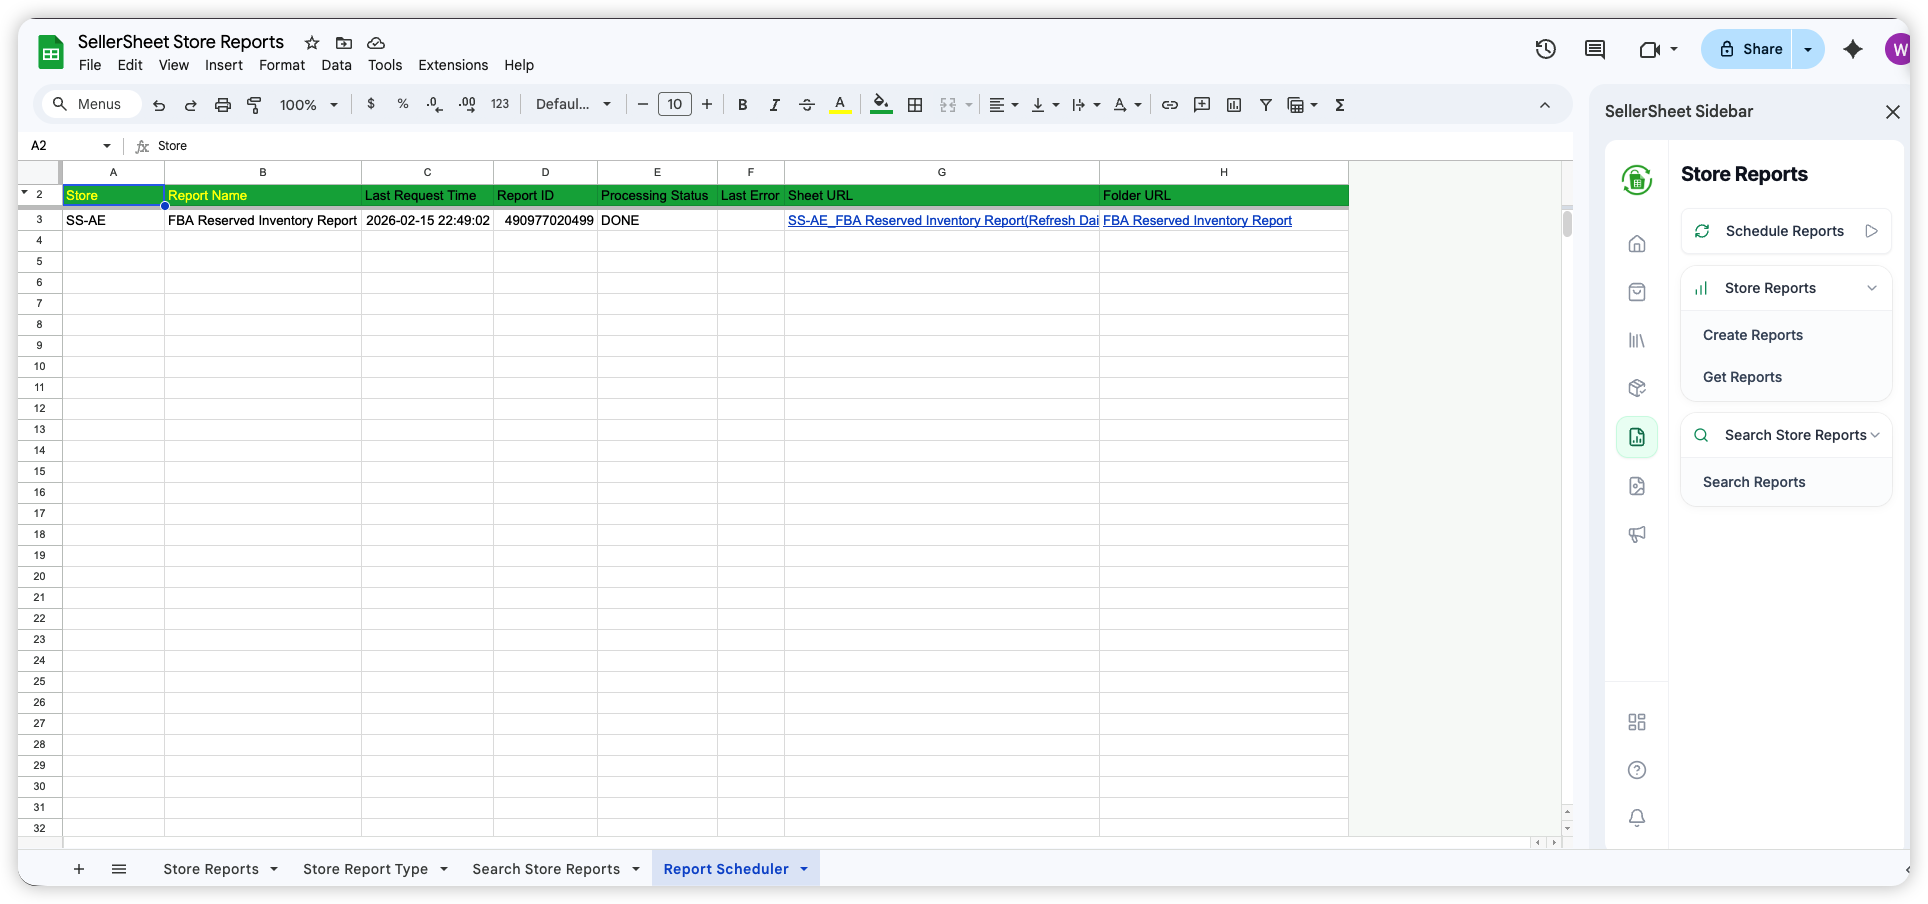Select the highlighted Store Reports document icon
The width and height of the screenshot is (1928, 904).
click(x=1637, y=437)
